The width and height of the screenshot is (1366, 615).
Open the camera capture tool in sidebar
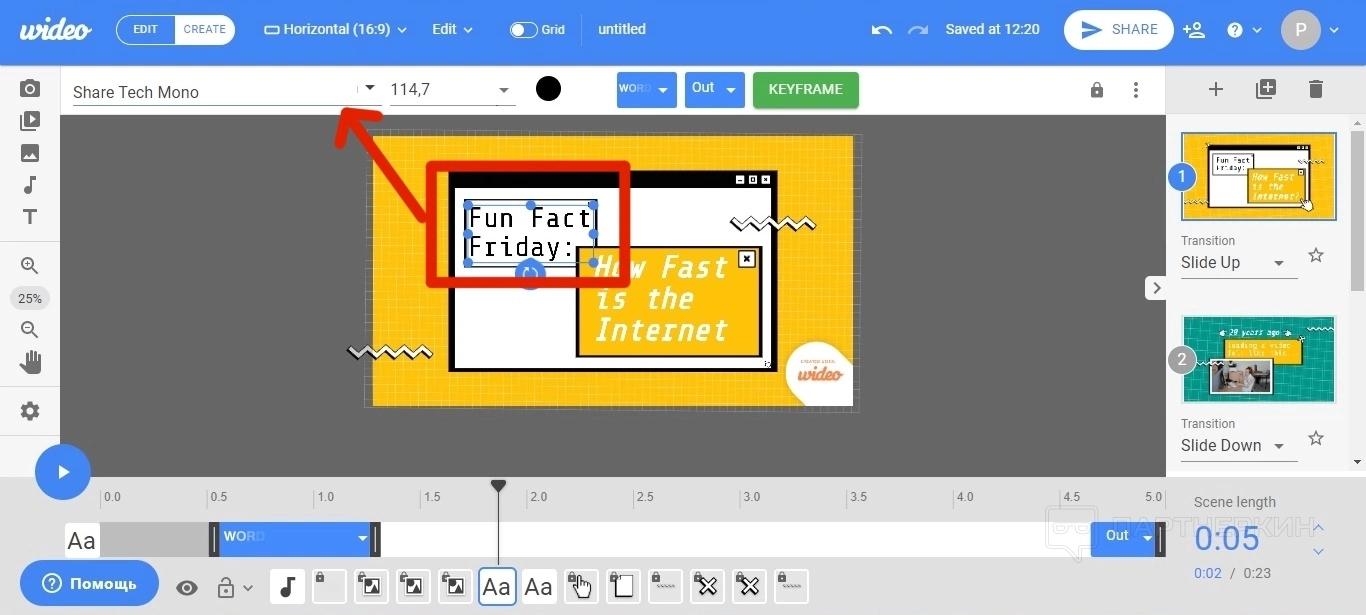[x=30, y=89]
